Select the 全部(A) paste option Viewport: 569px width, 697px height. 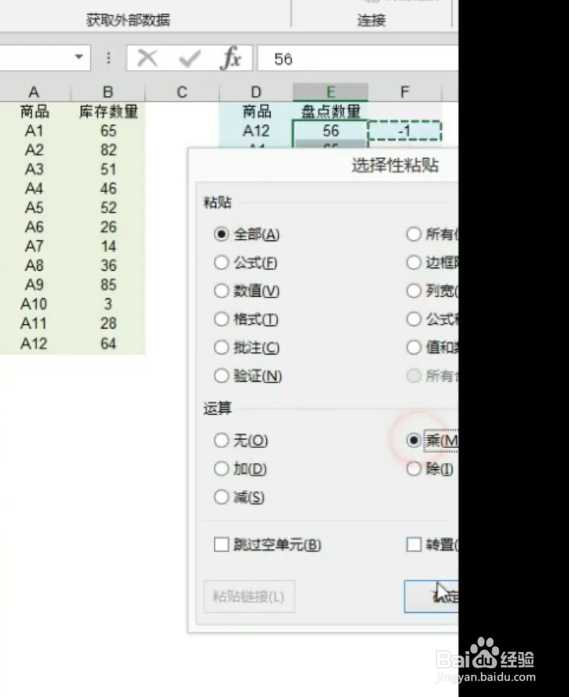(x=247, y=234)
